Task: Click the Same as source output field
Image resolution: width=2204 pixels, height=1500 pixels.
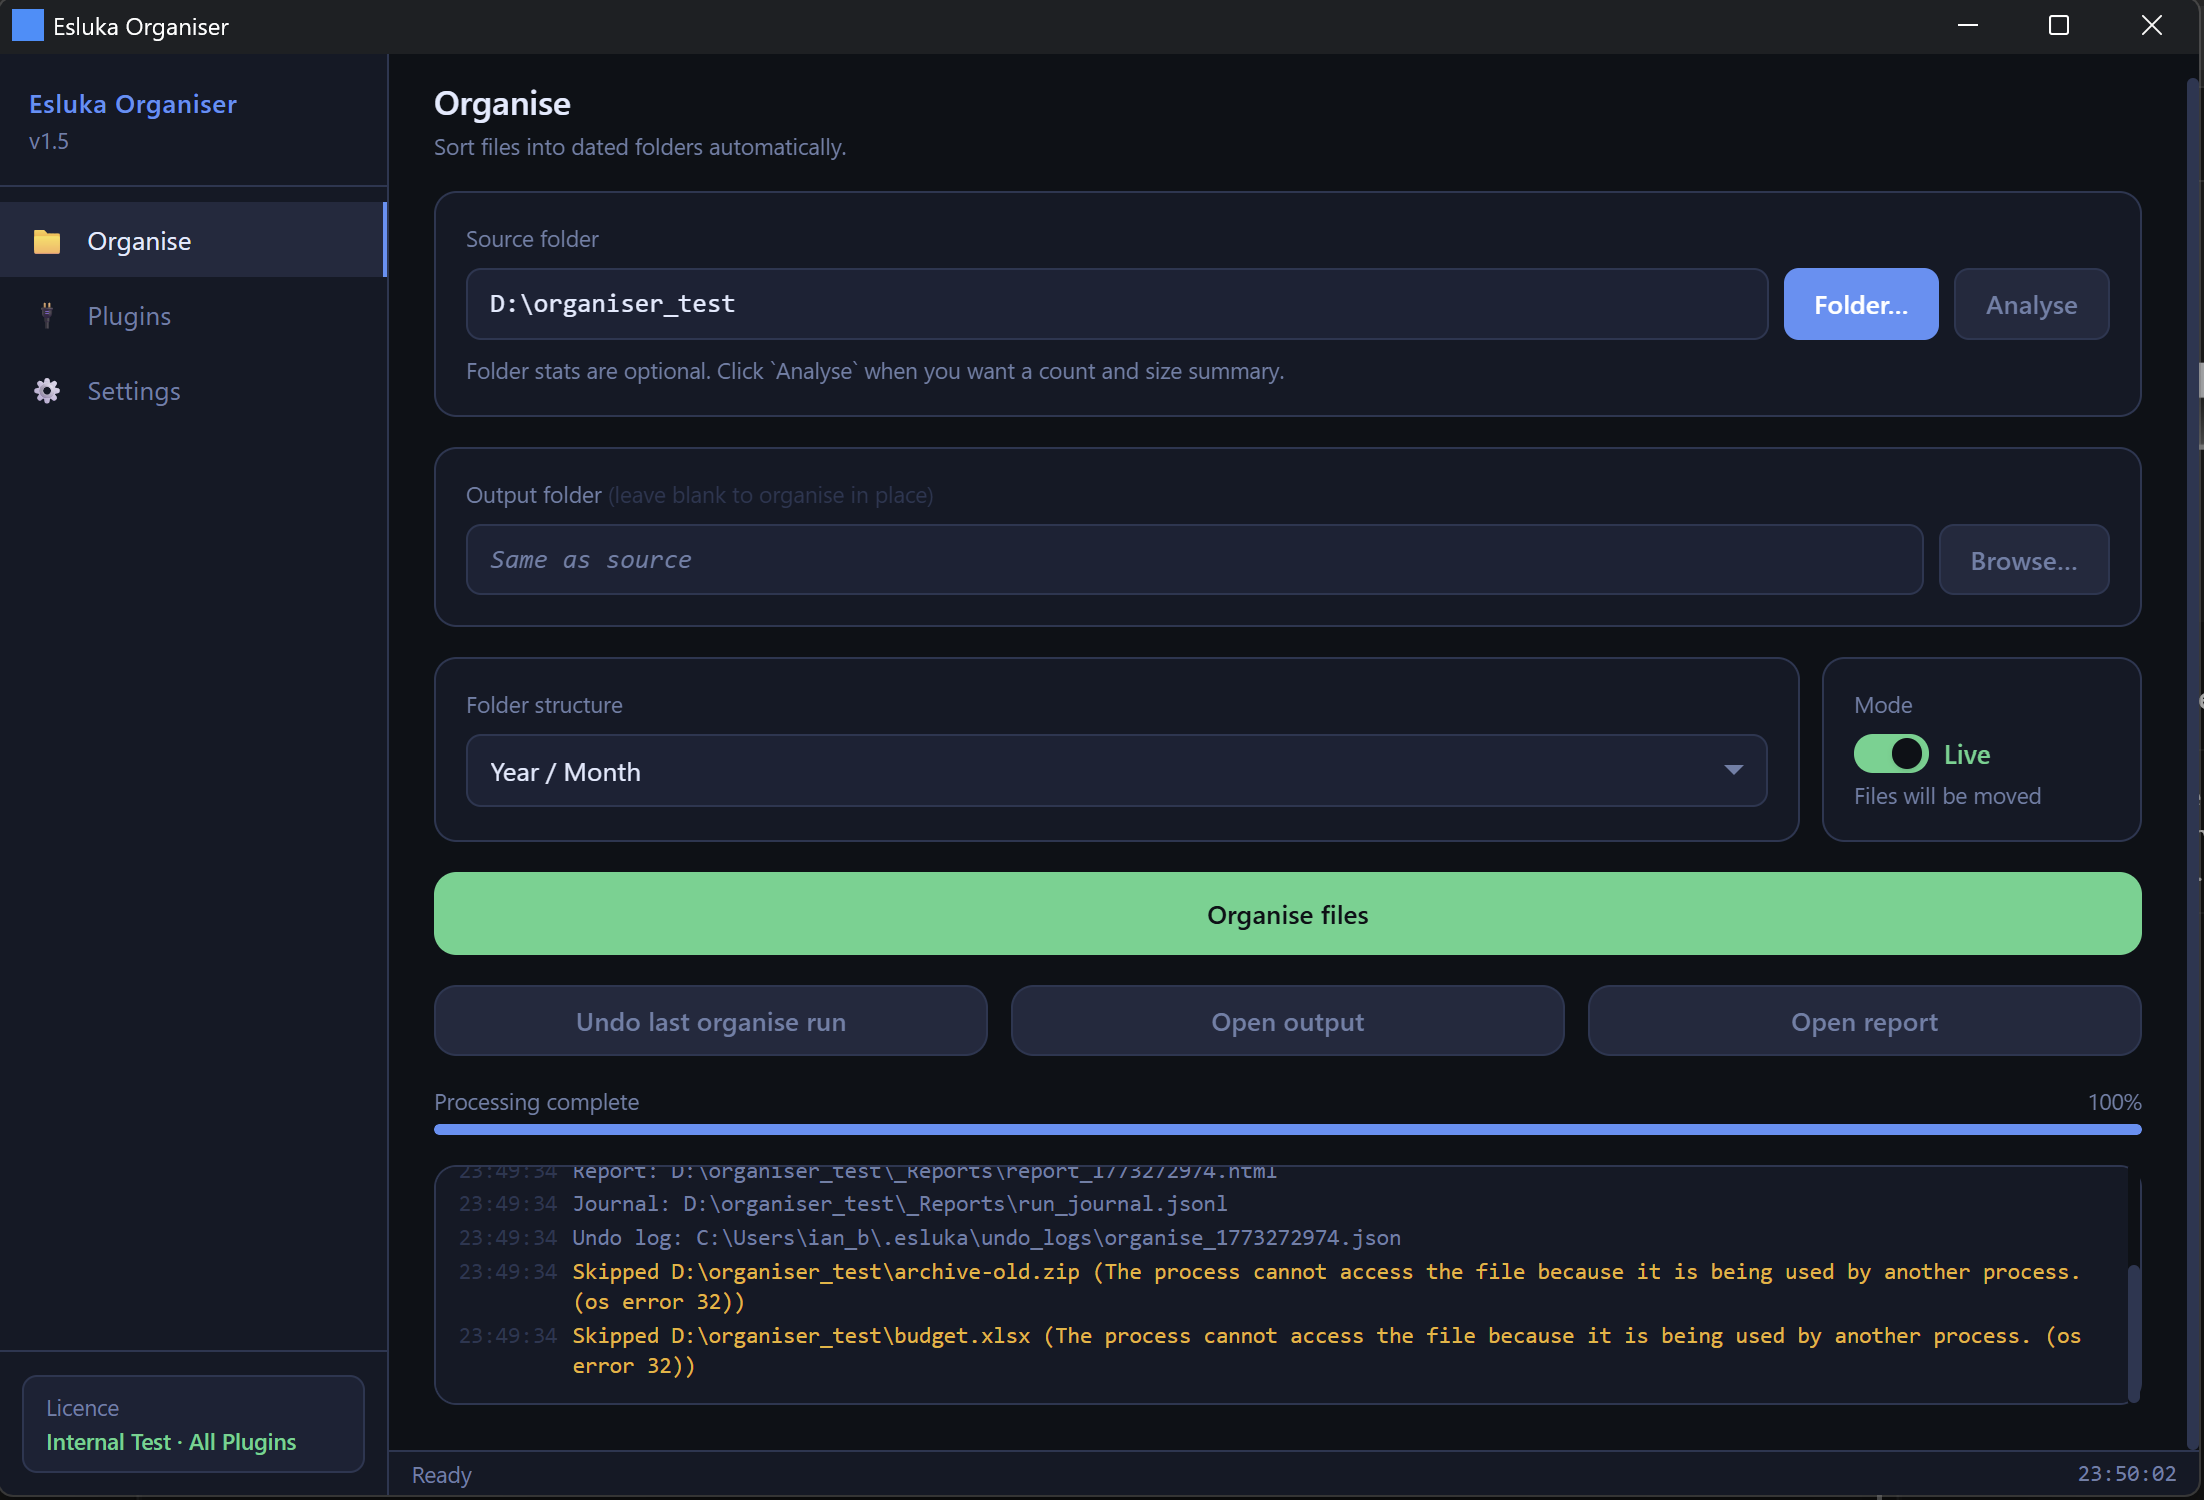Action: point(1193,560)
